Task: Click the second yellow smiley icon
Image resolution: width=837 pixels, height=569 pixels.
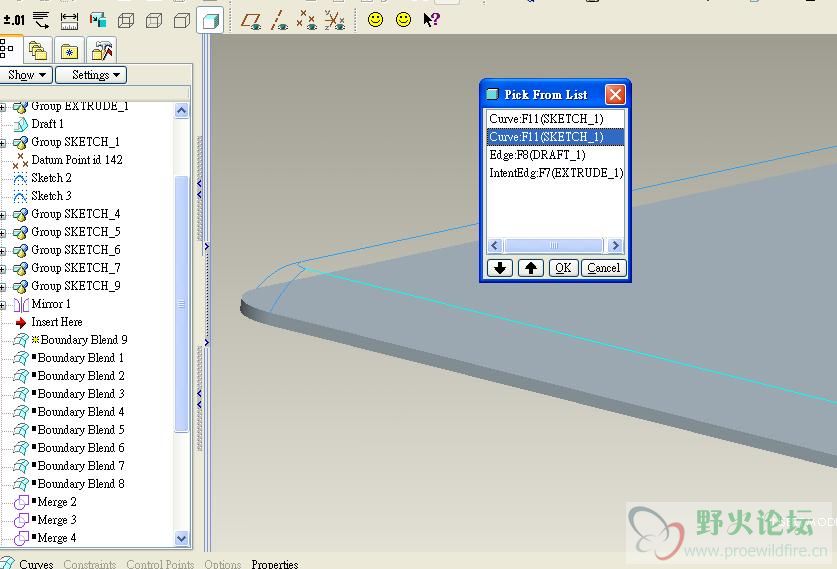Action: tap(404, 20)
